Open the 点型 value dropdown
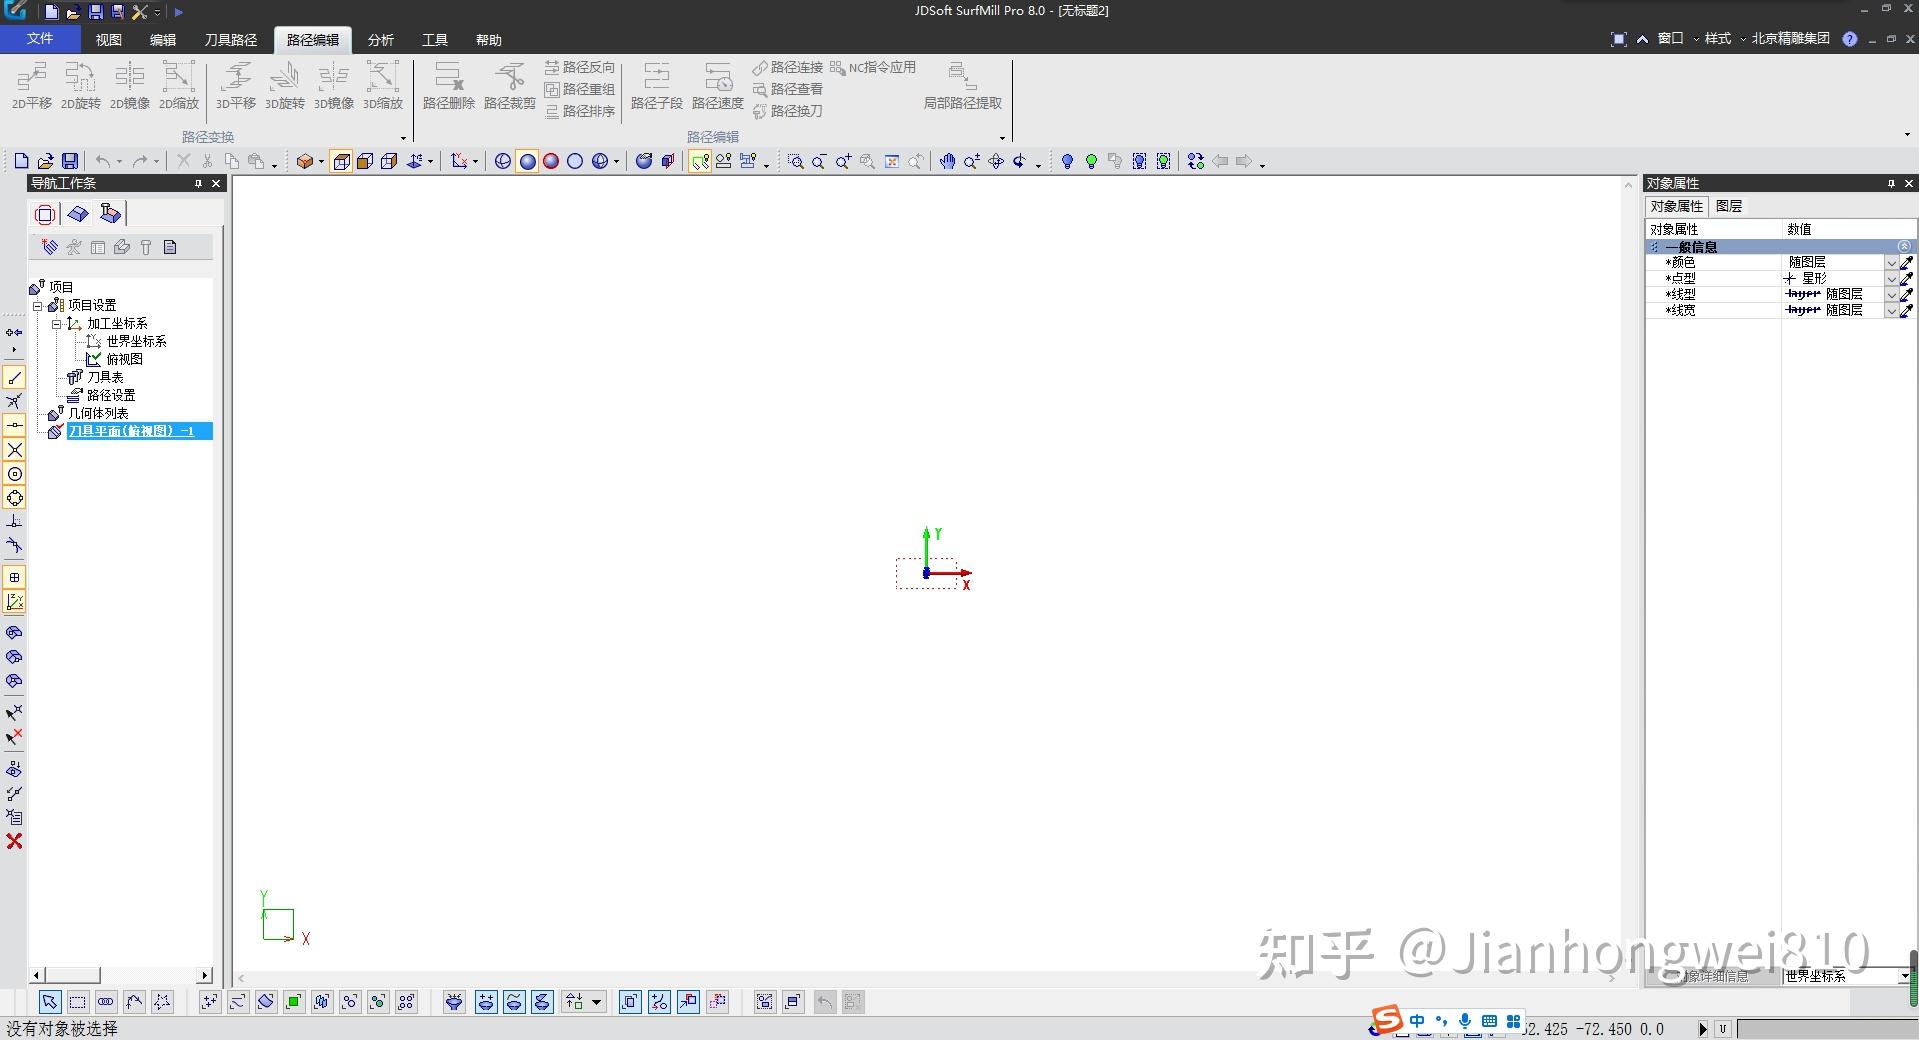 [1891, 278]
